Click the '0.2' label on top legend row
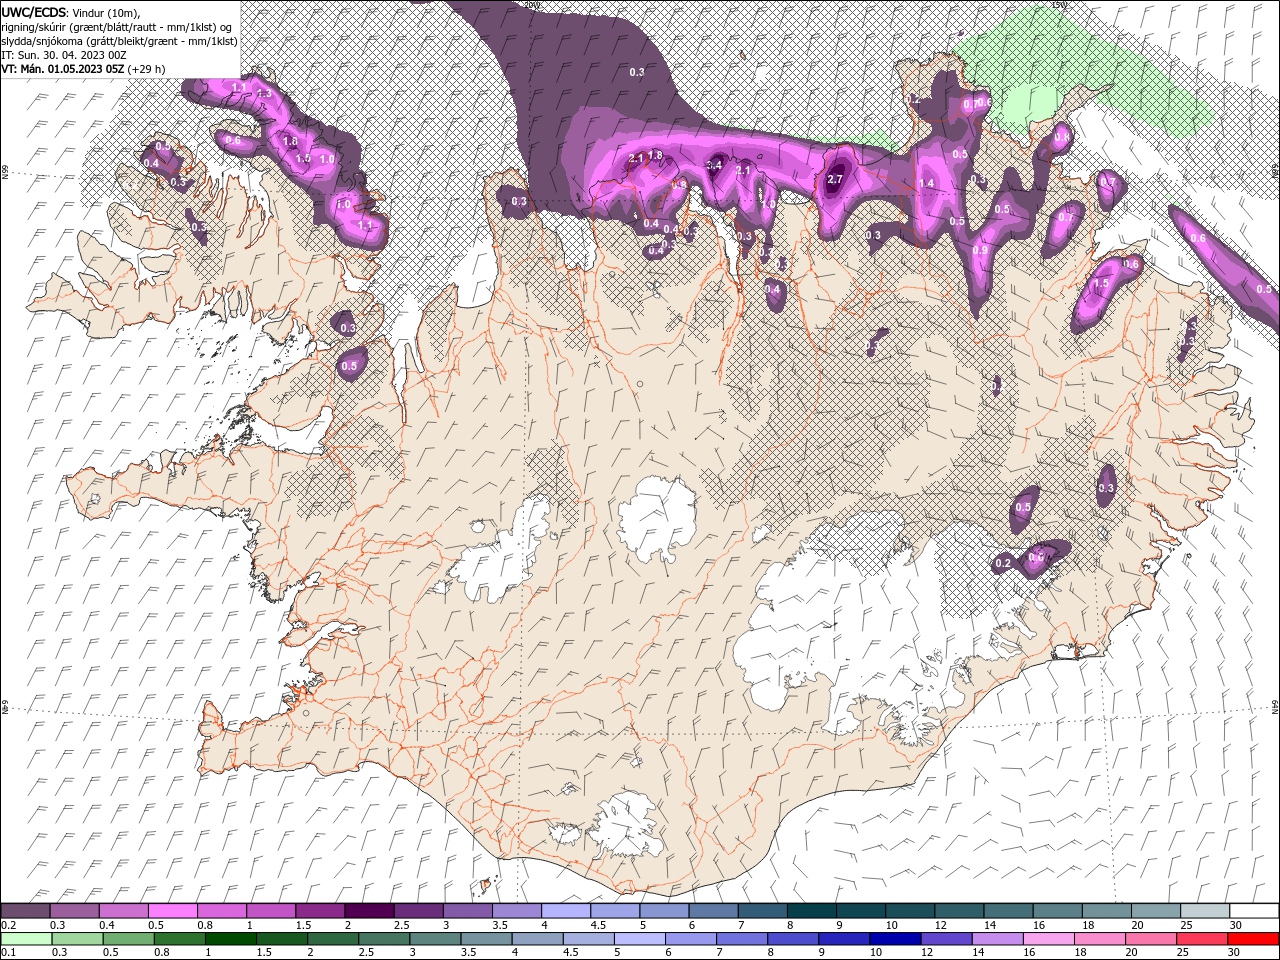This screenshot has width=1280, height=960. 8,925
